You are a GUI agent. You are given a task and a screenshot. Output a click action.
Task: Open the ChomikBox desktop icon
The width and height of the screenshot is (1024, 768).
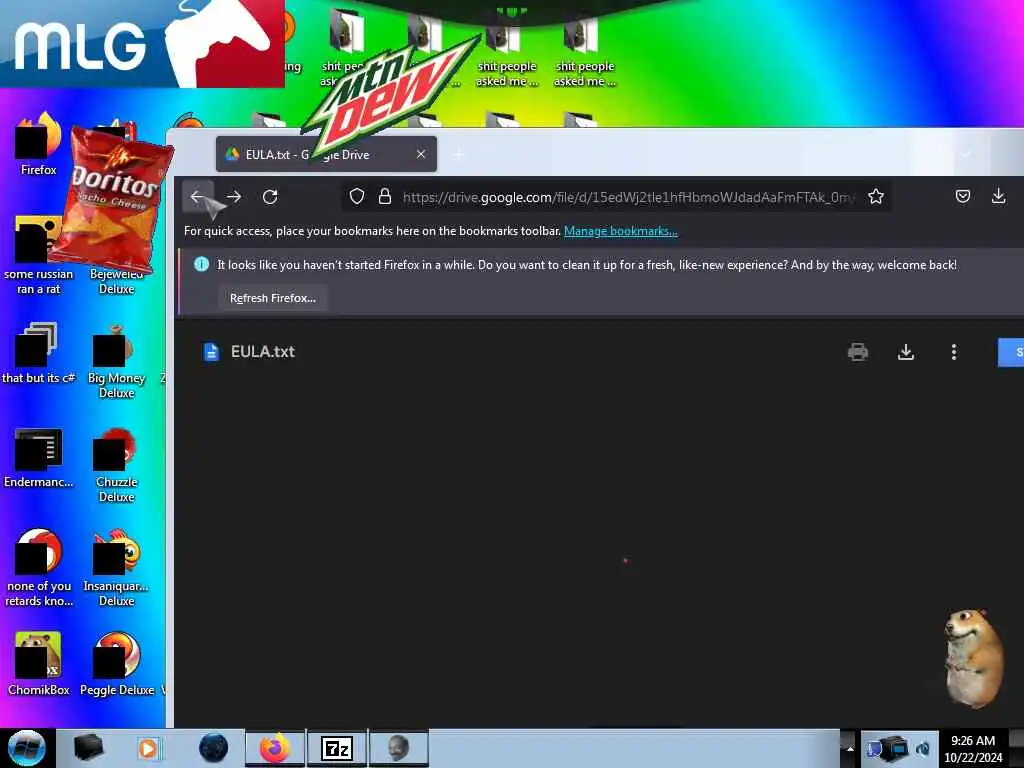(39, 664)
